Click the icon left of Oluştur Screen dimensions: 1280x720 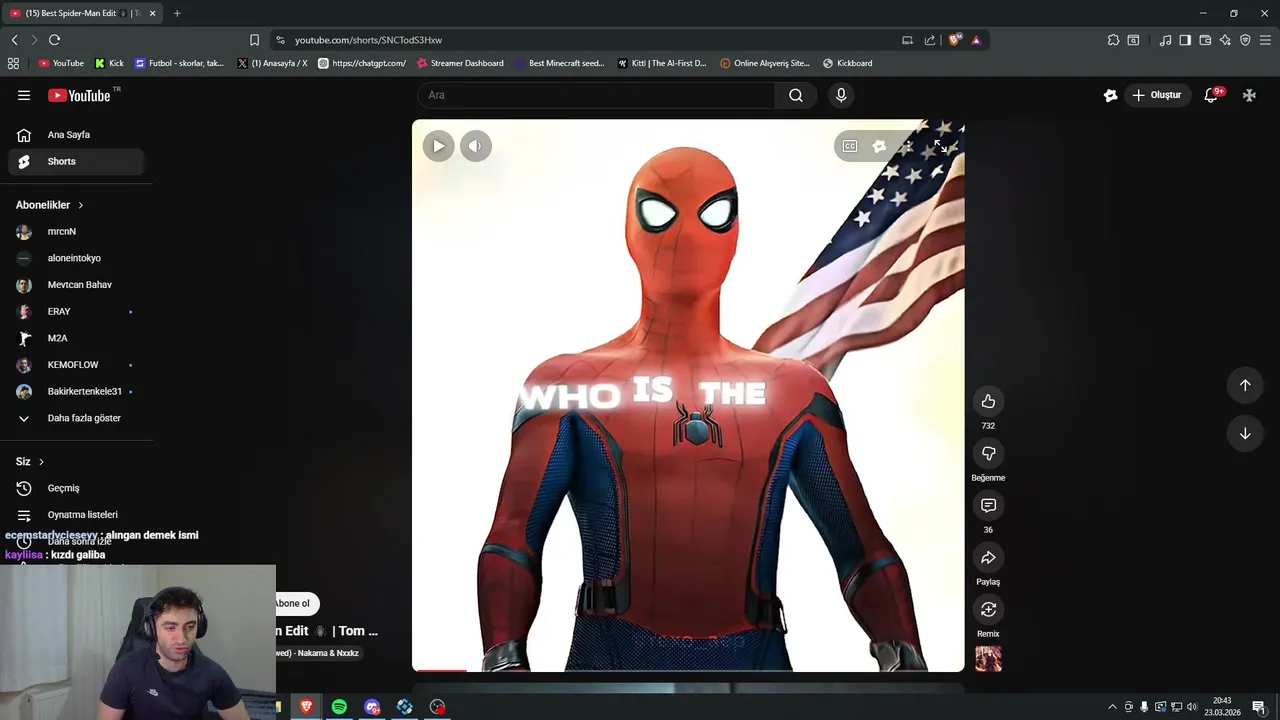click(1110, 95)
